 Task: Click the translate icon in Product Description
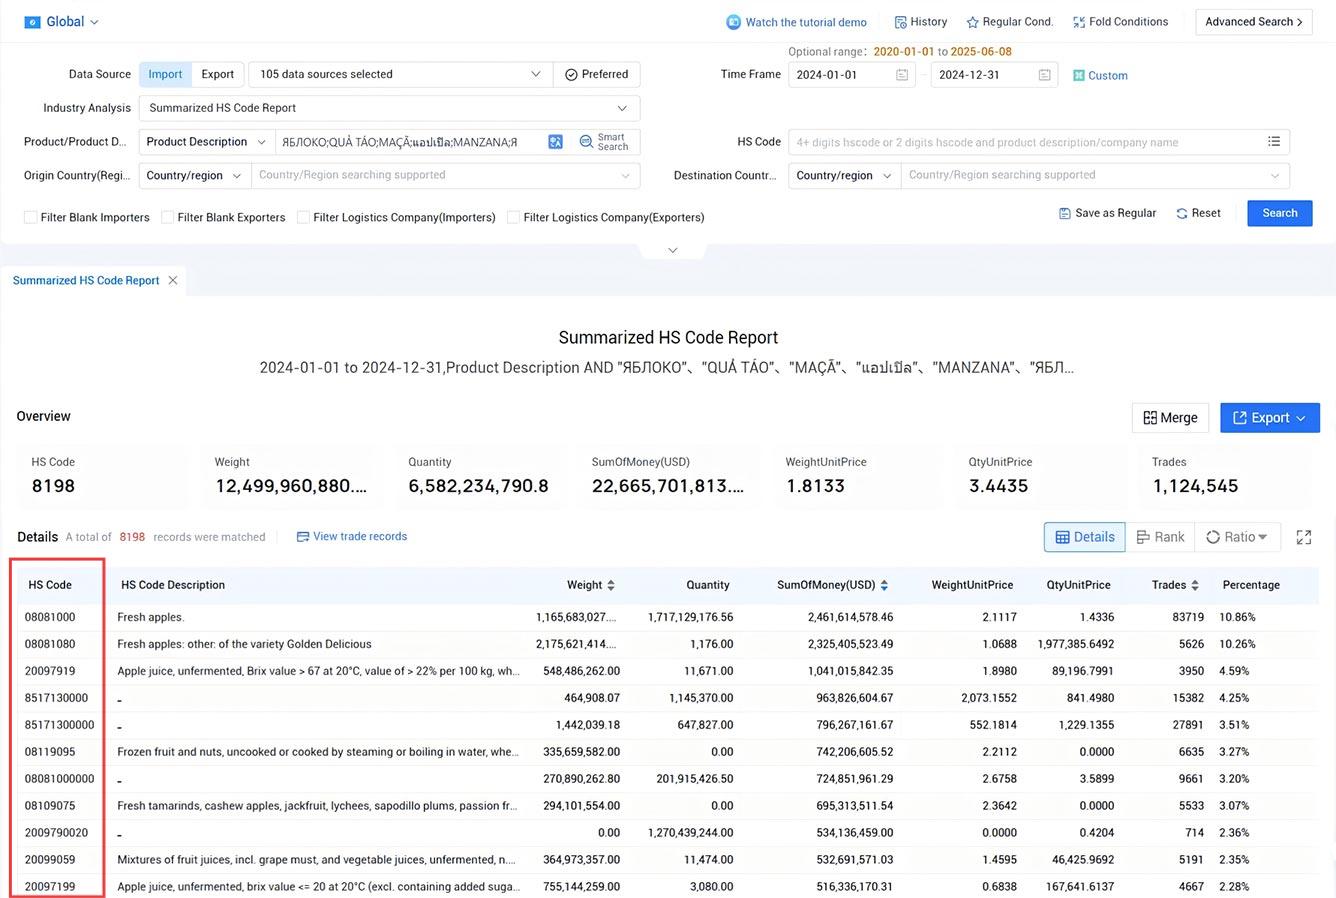(555, 142)
